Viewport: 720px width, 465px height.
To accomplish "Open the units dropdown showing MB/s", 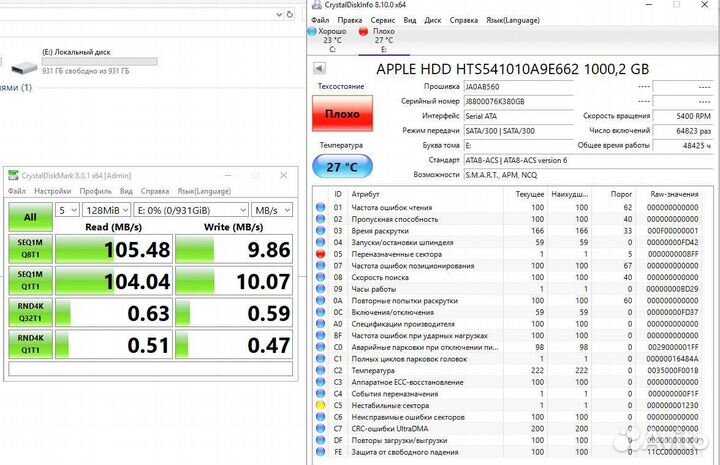I will pos(272,210).
